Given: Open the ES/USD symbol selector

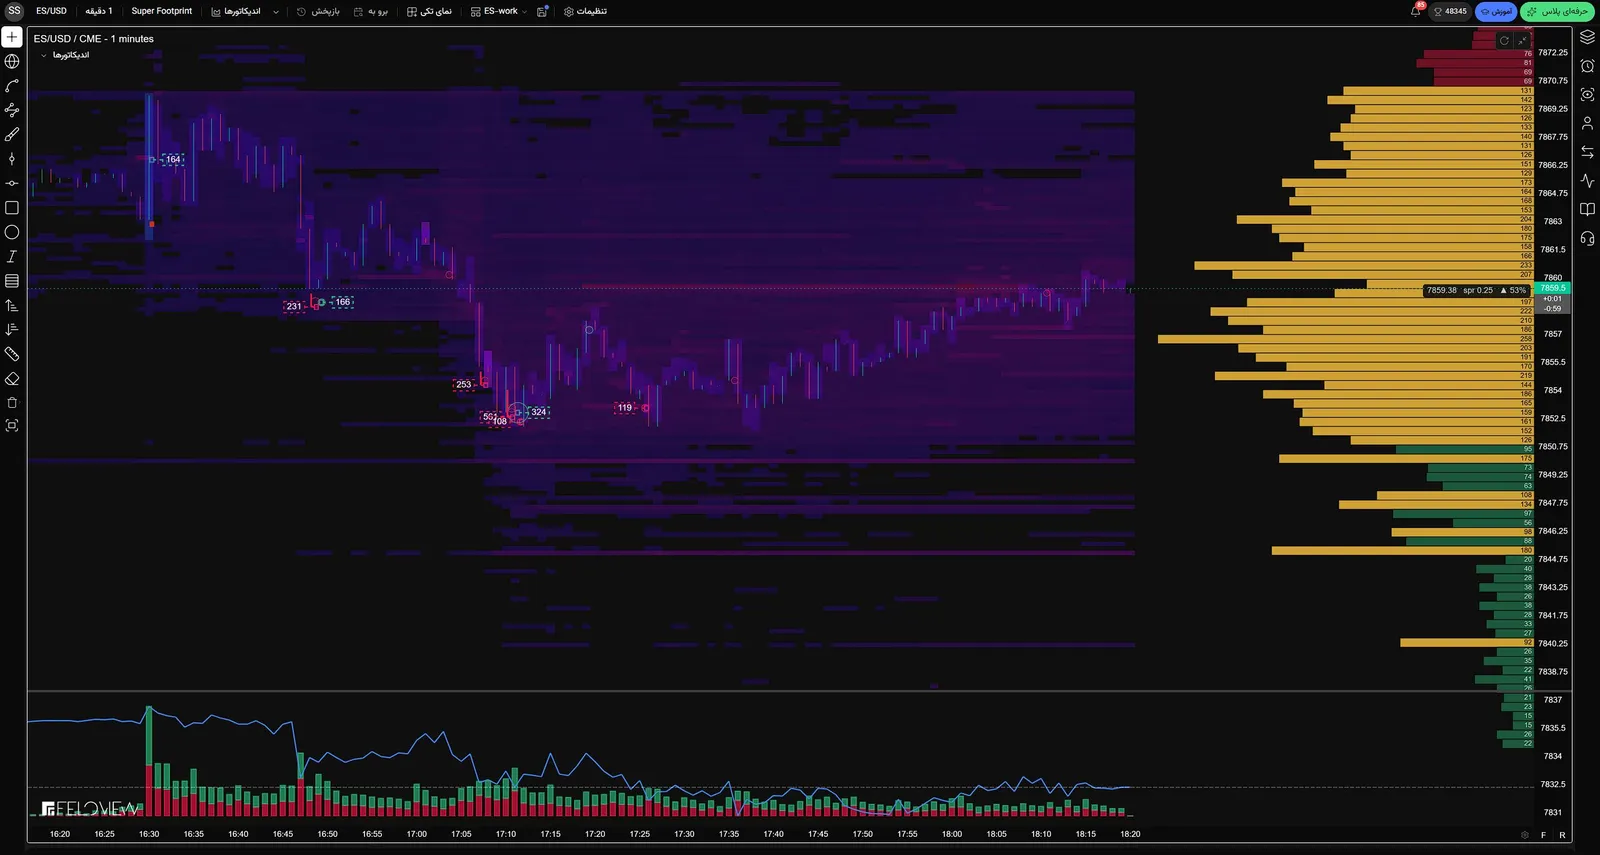Looking at the screenshot, I should click(52, 11).
